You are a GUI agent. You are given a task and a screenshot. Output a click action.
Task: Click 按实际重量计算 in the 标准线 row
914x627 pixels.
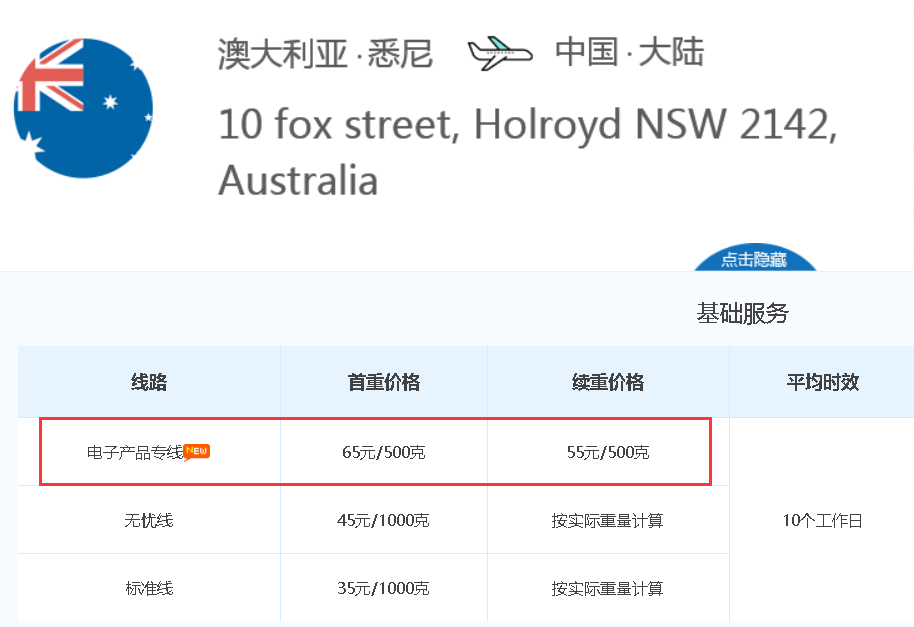coord(608,588)
